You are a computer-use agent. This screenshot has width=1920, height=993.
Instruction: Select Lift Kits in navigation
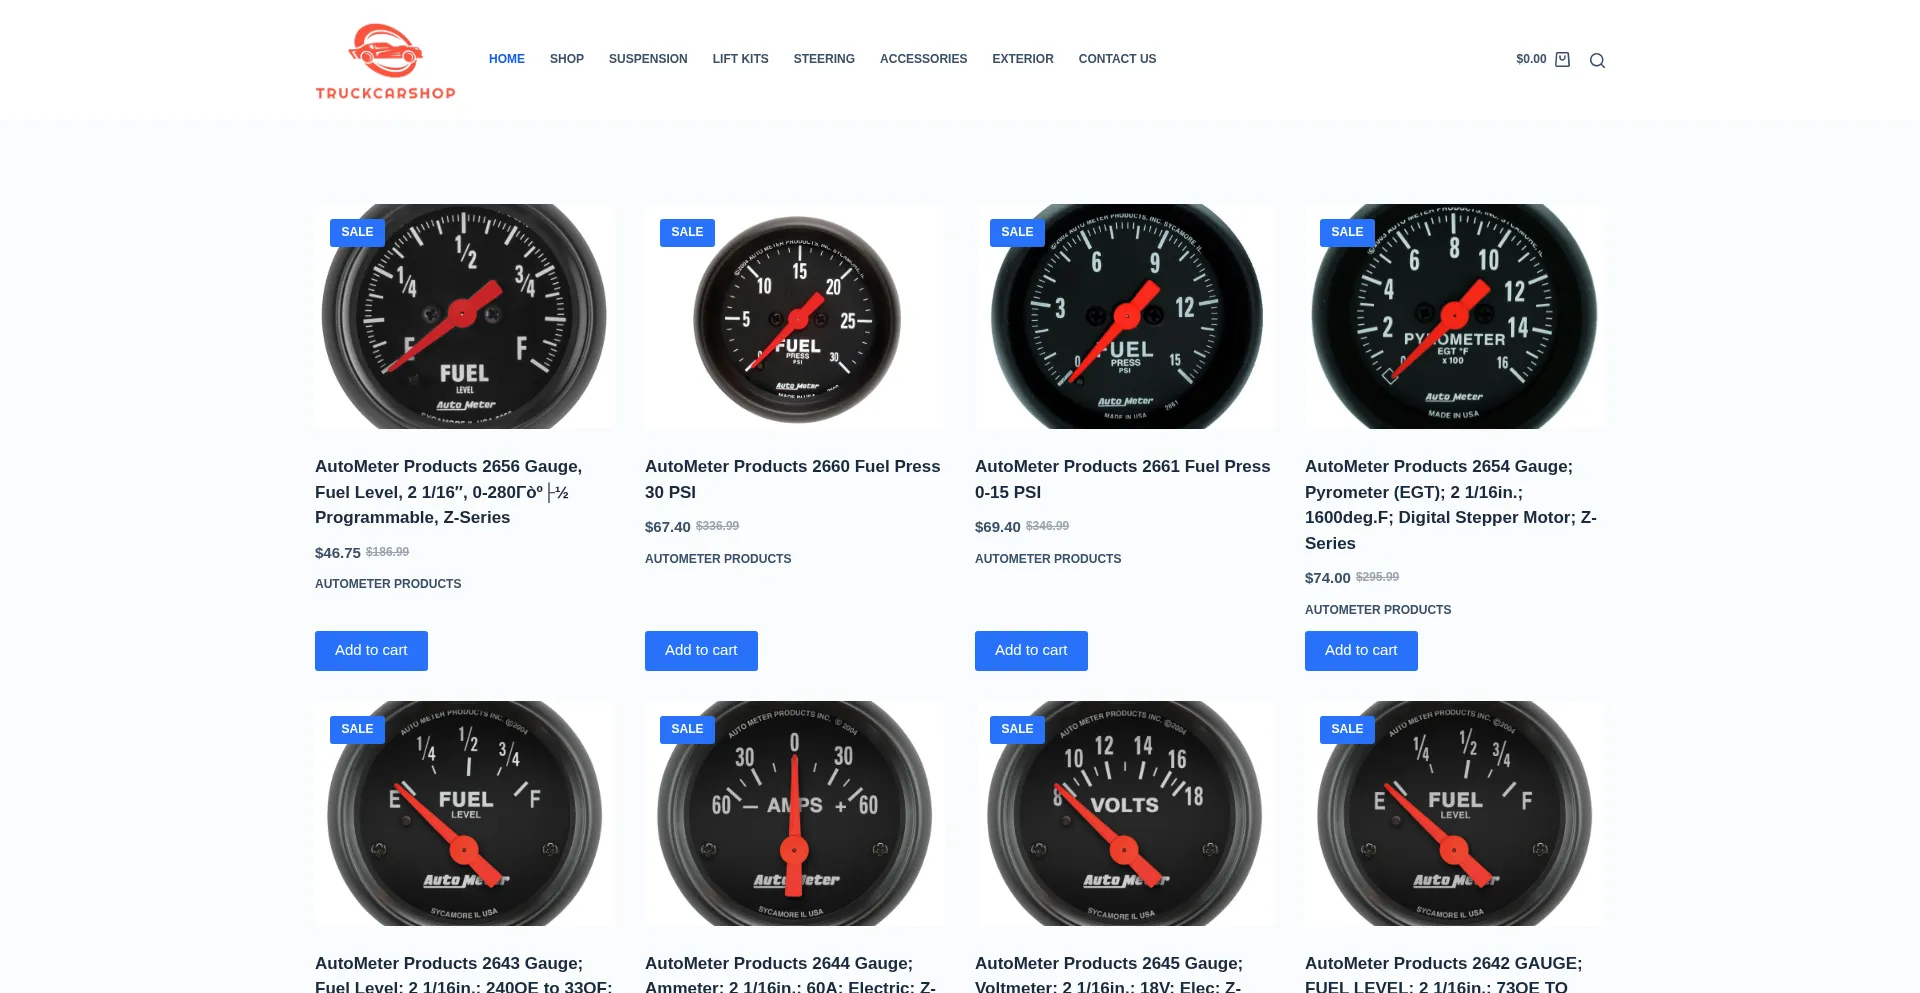click(x=740, y=59)
